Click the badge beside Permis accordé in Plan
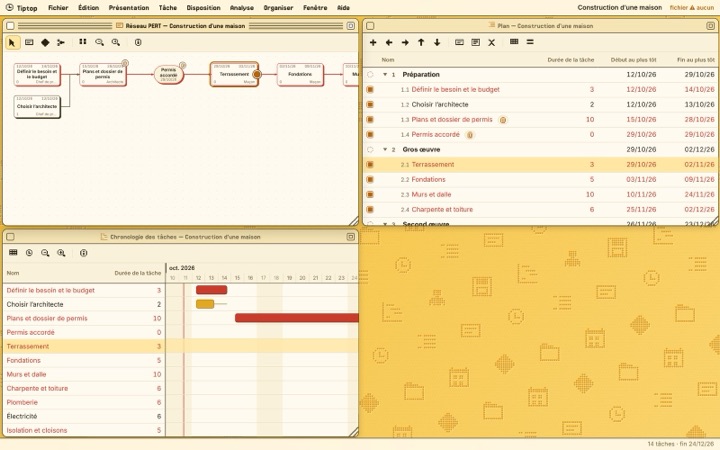Screen dimensions: 720x450 click(470, 135)
